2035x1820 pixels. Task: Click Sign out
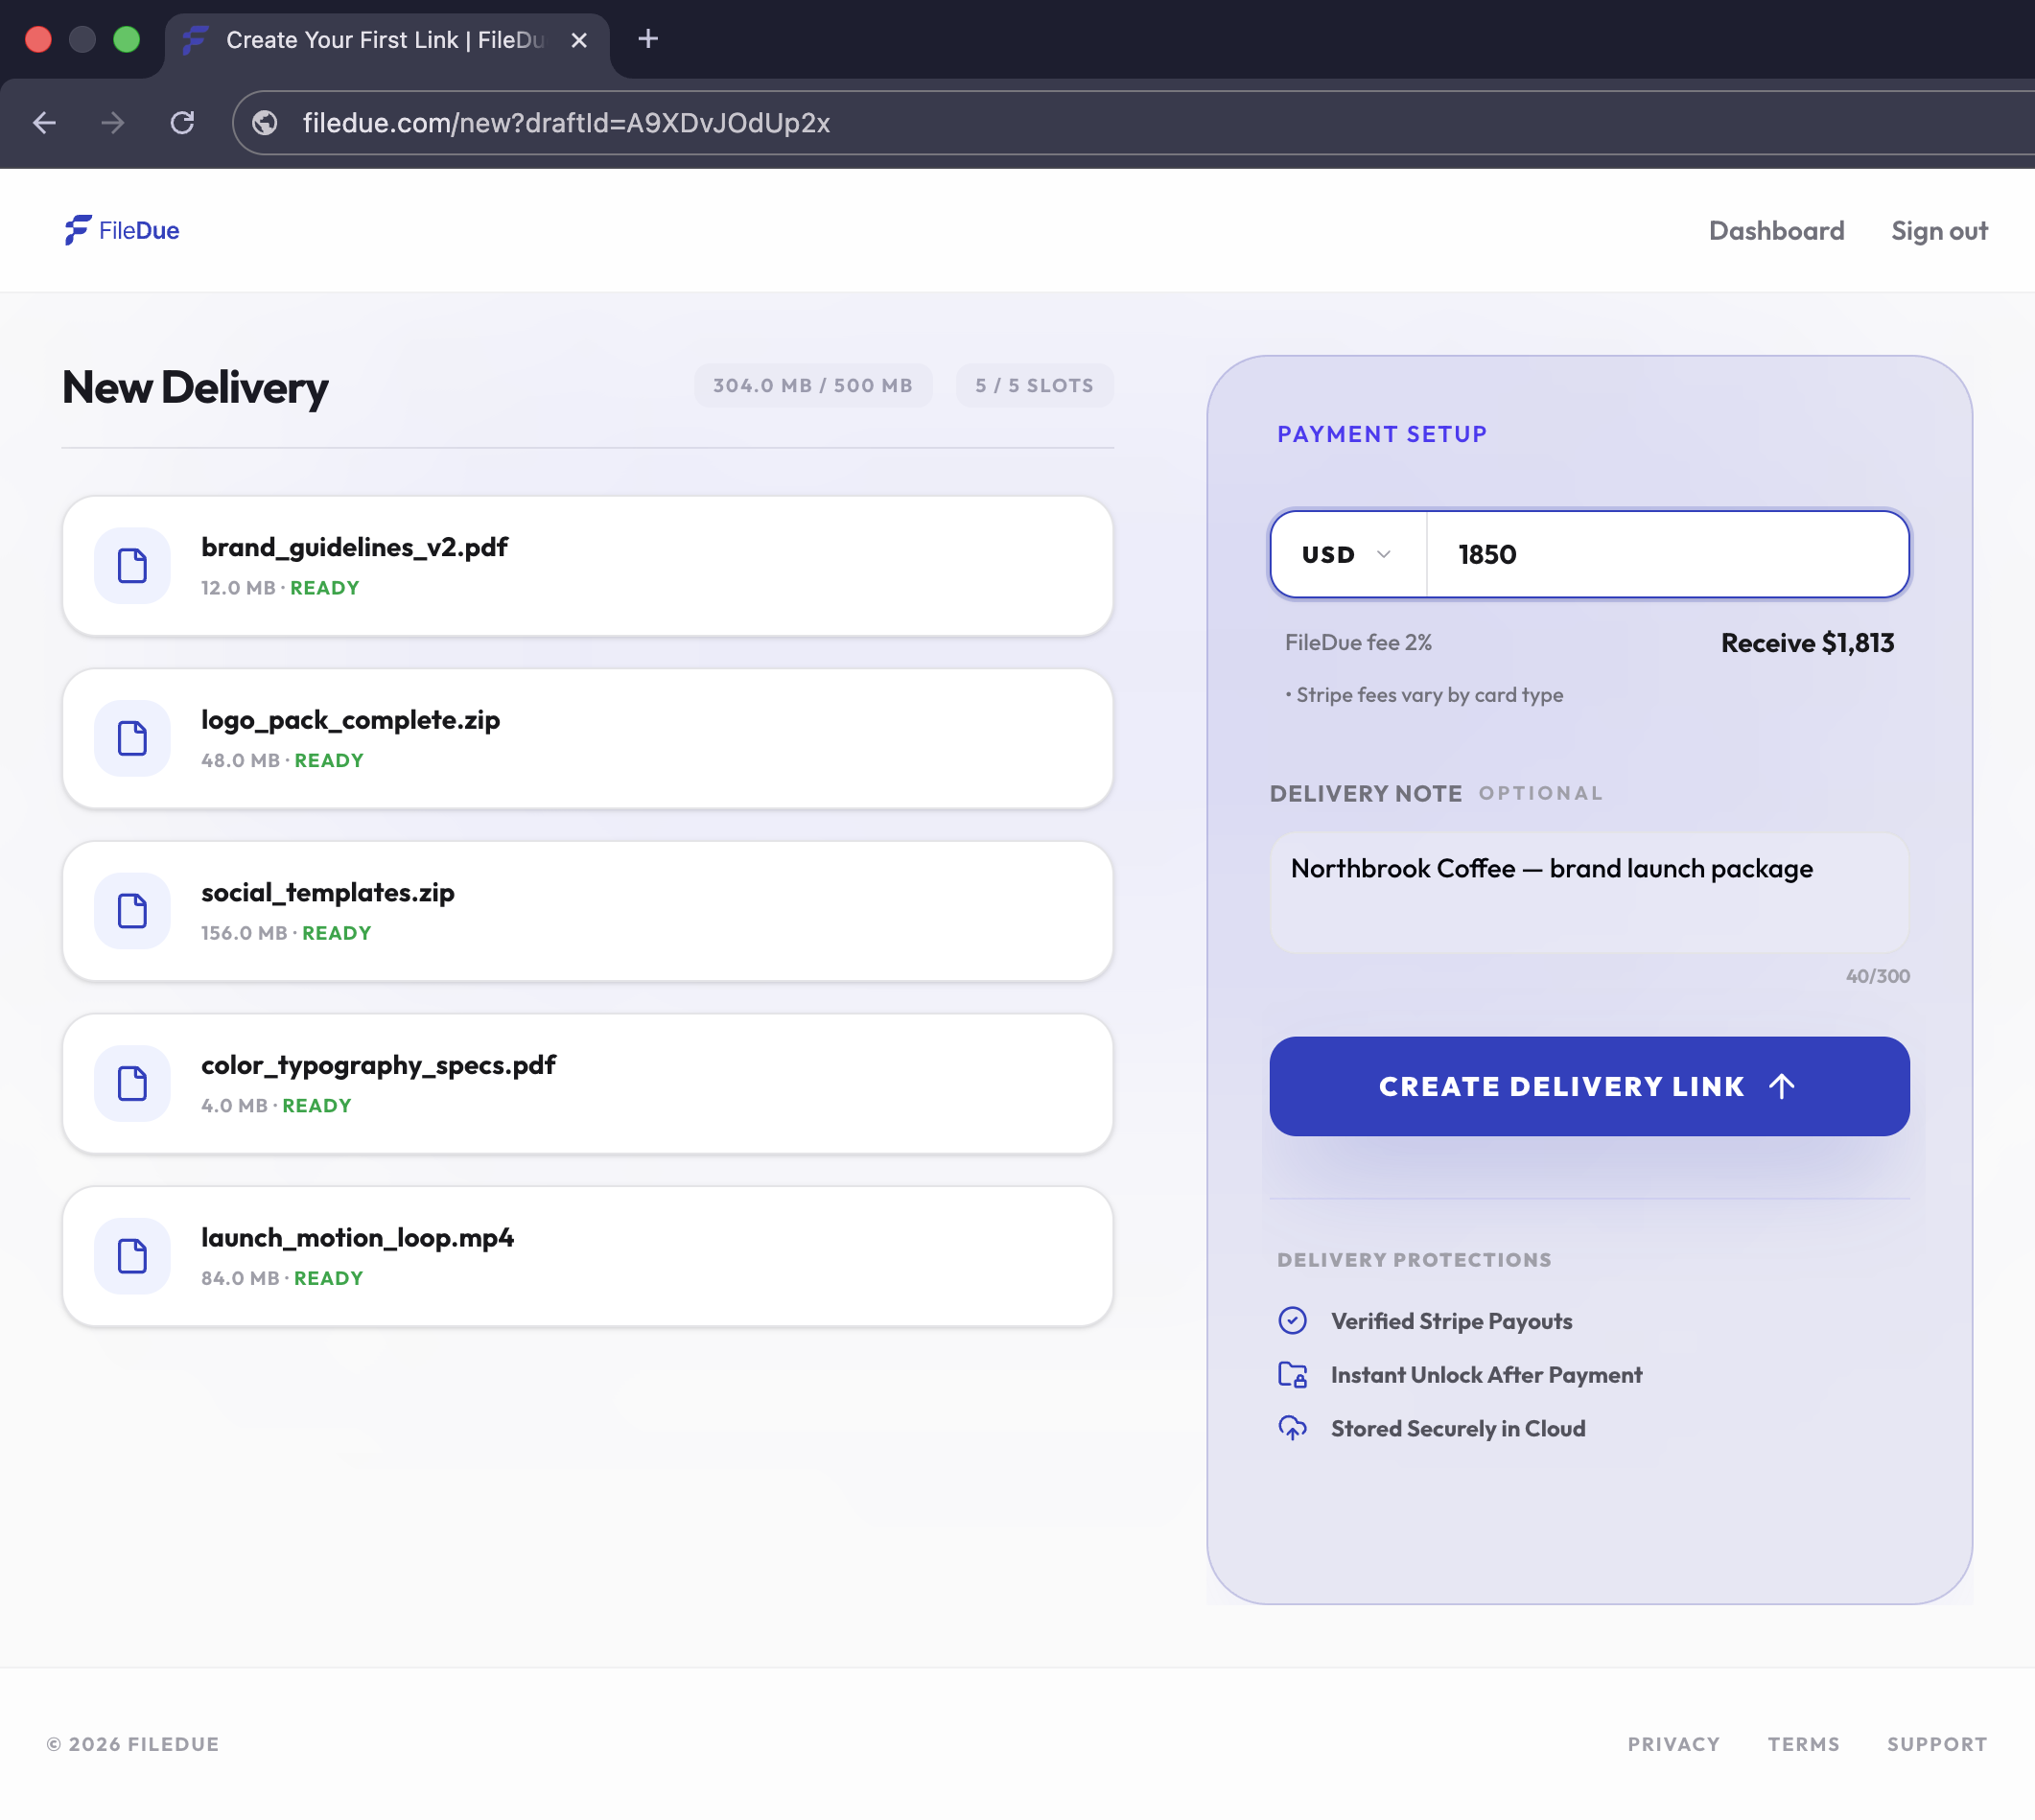click(x=1939, y=231)
